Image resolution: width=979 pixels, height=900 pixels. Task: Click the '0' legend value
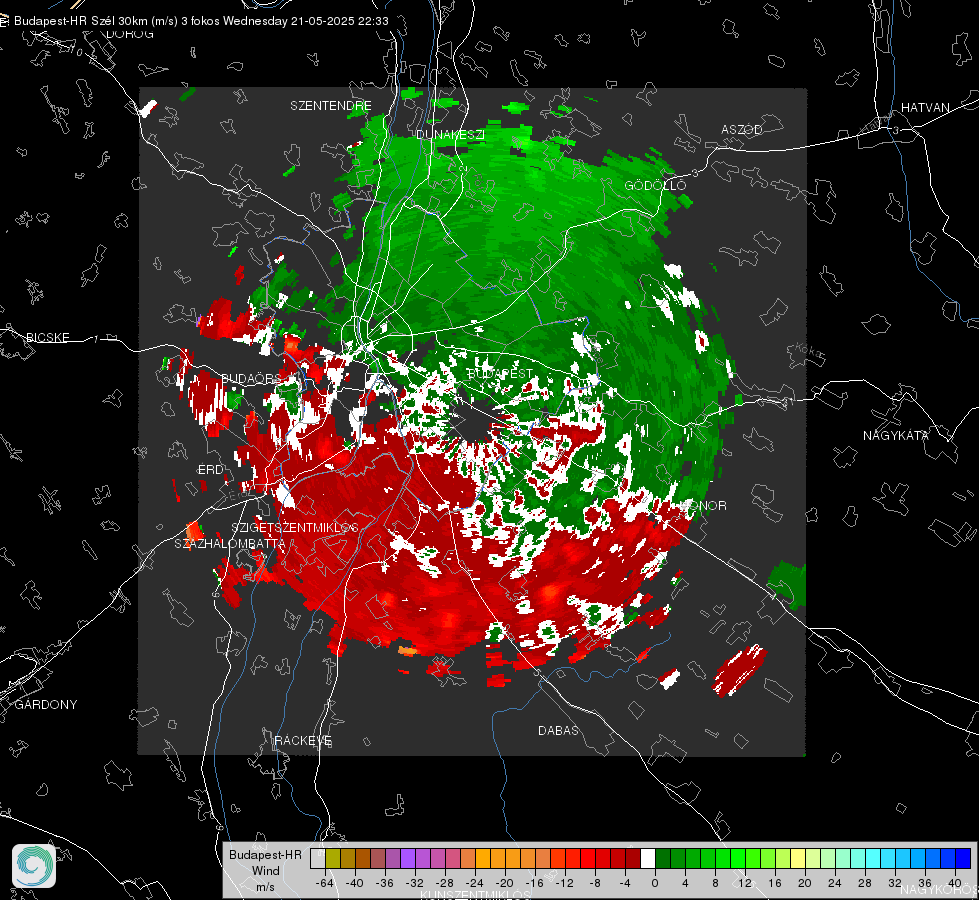pos(654,883)
